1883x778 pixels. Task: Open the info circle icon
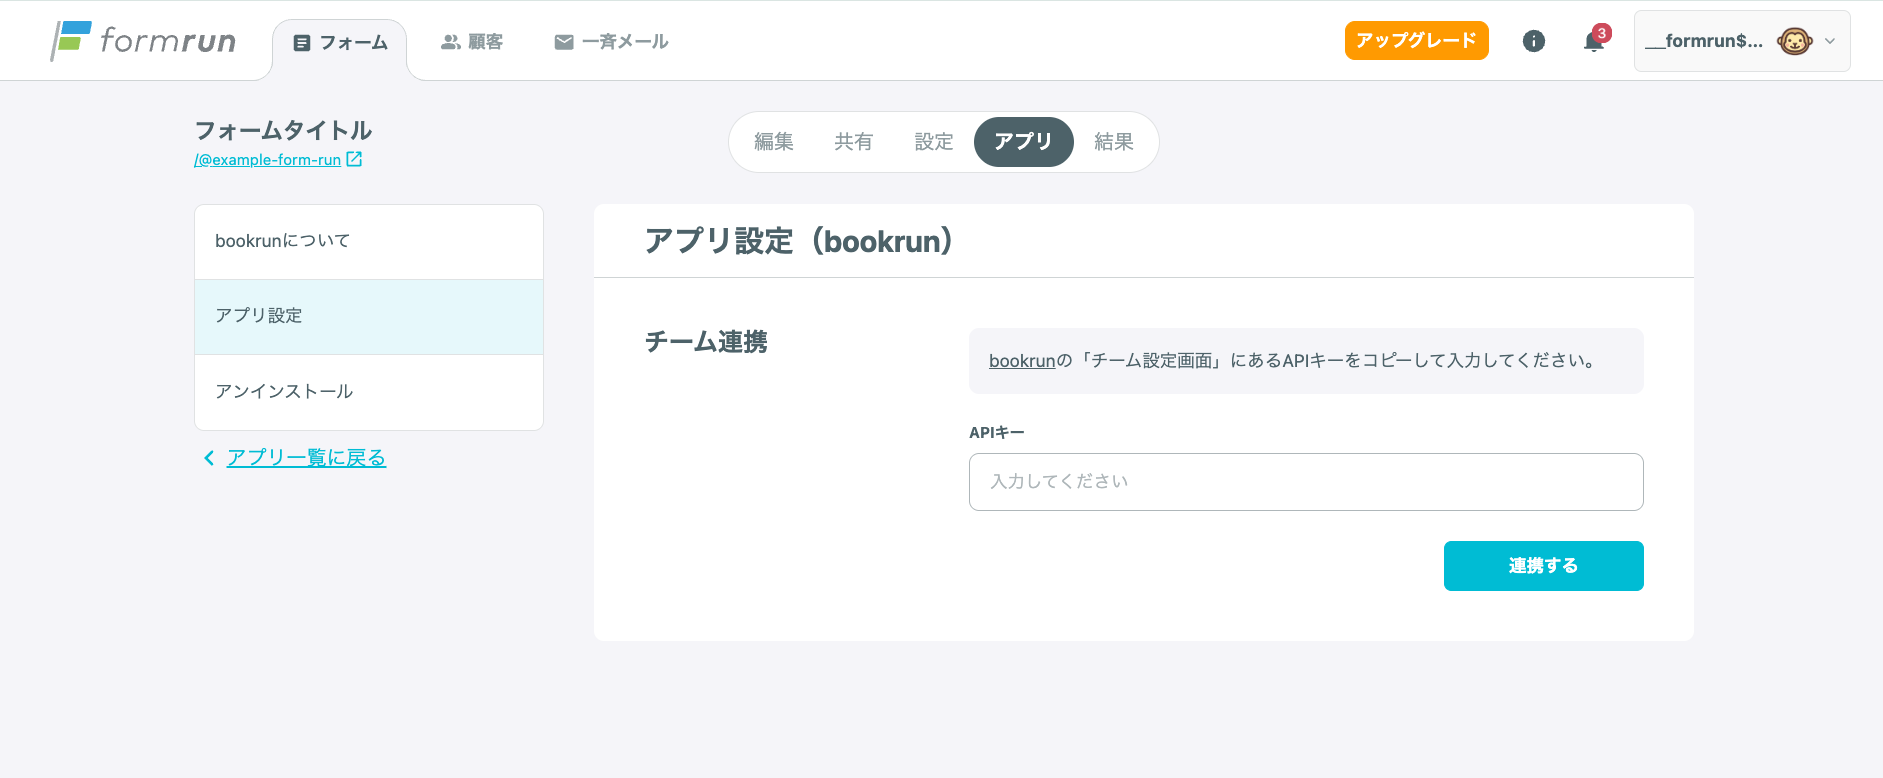[1533, 41]
